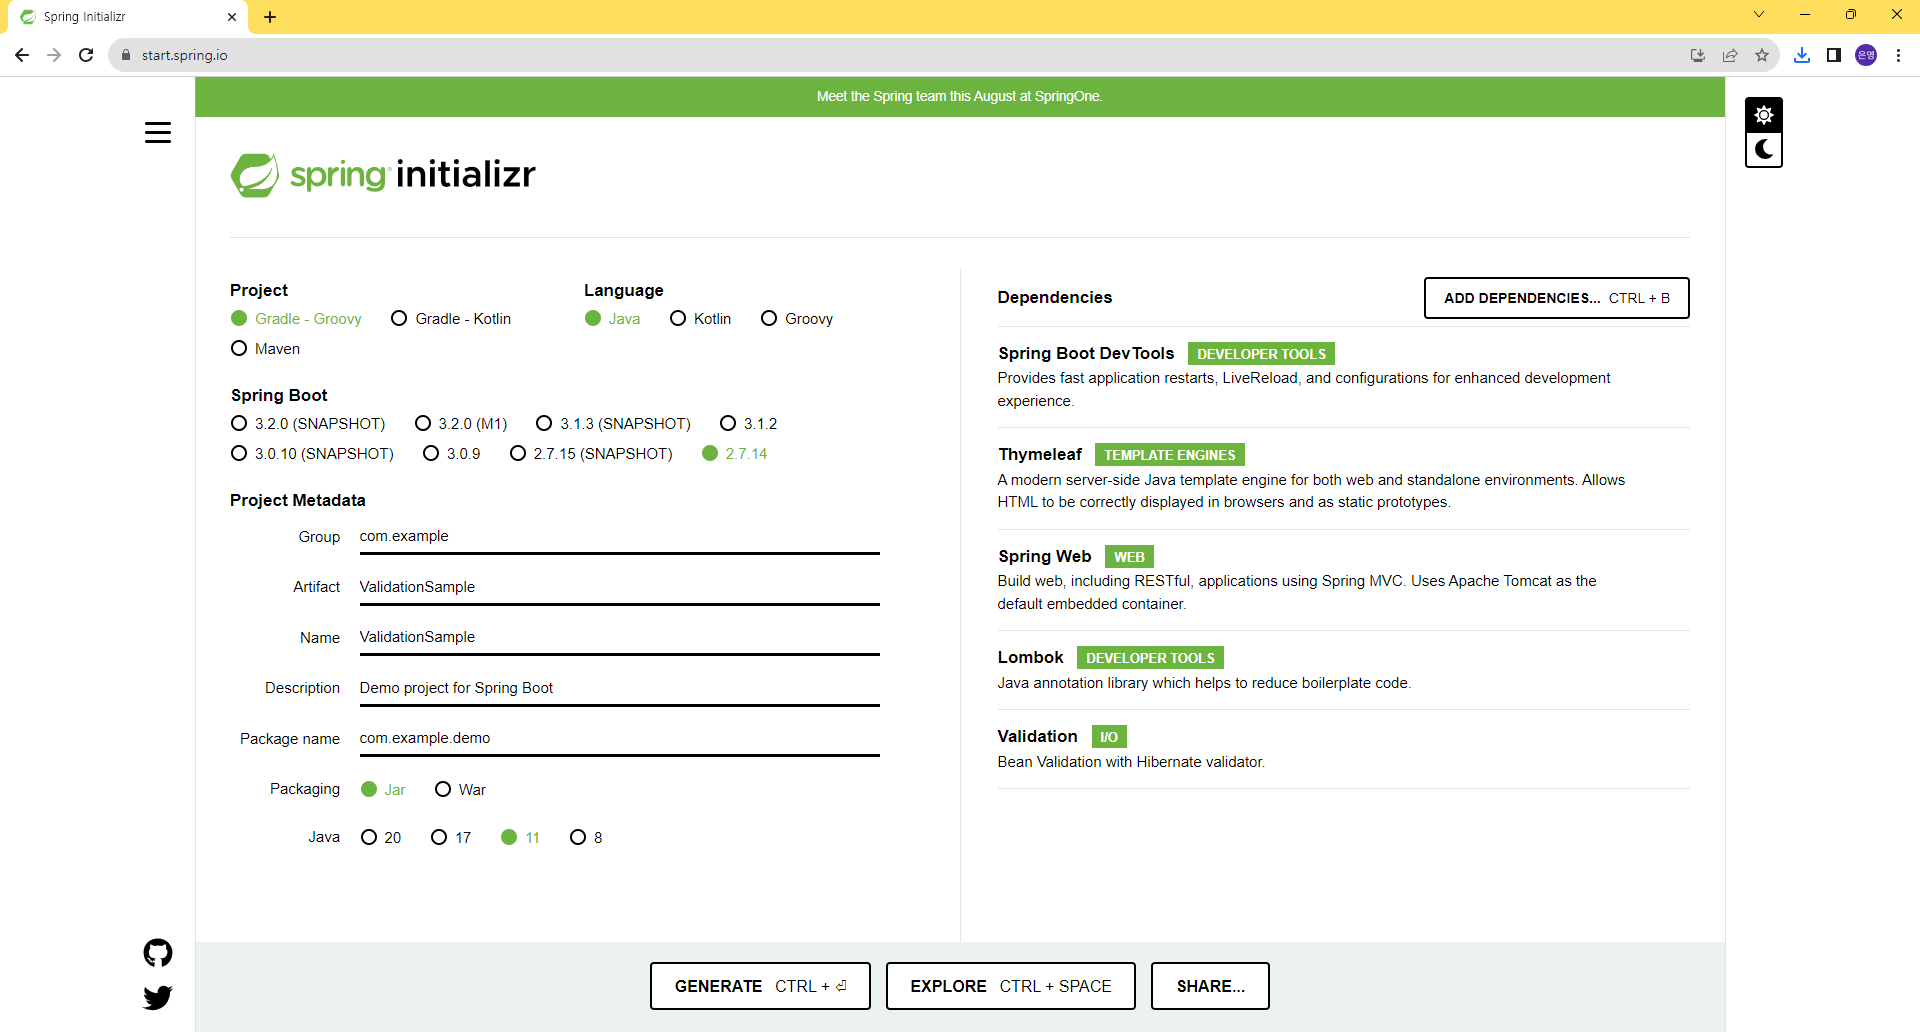This screenshot has height=1032, width=1920.
Task: Click the Spring Initializr logo
Action: [x=383, y=175]
